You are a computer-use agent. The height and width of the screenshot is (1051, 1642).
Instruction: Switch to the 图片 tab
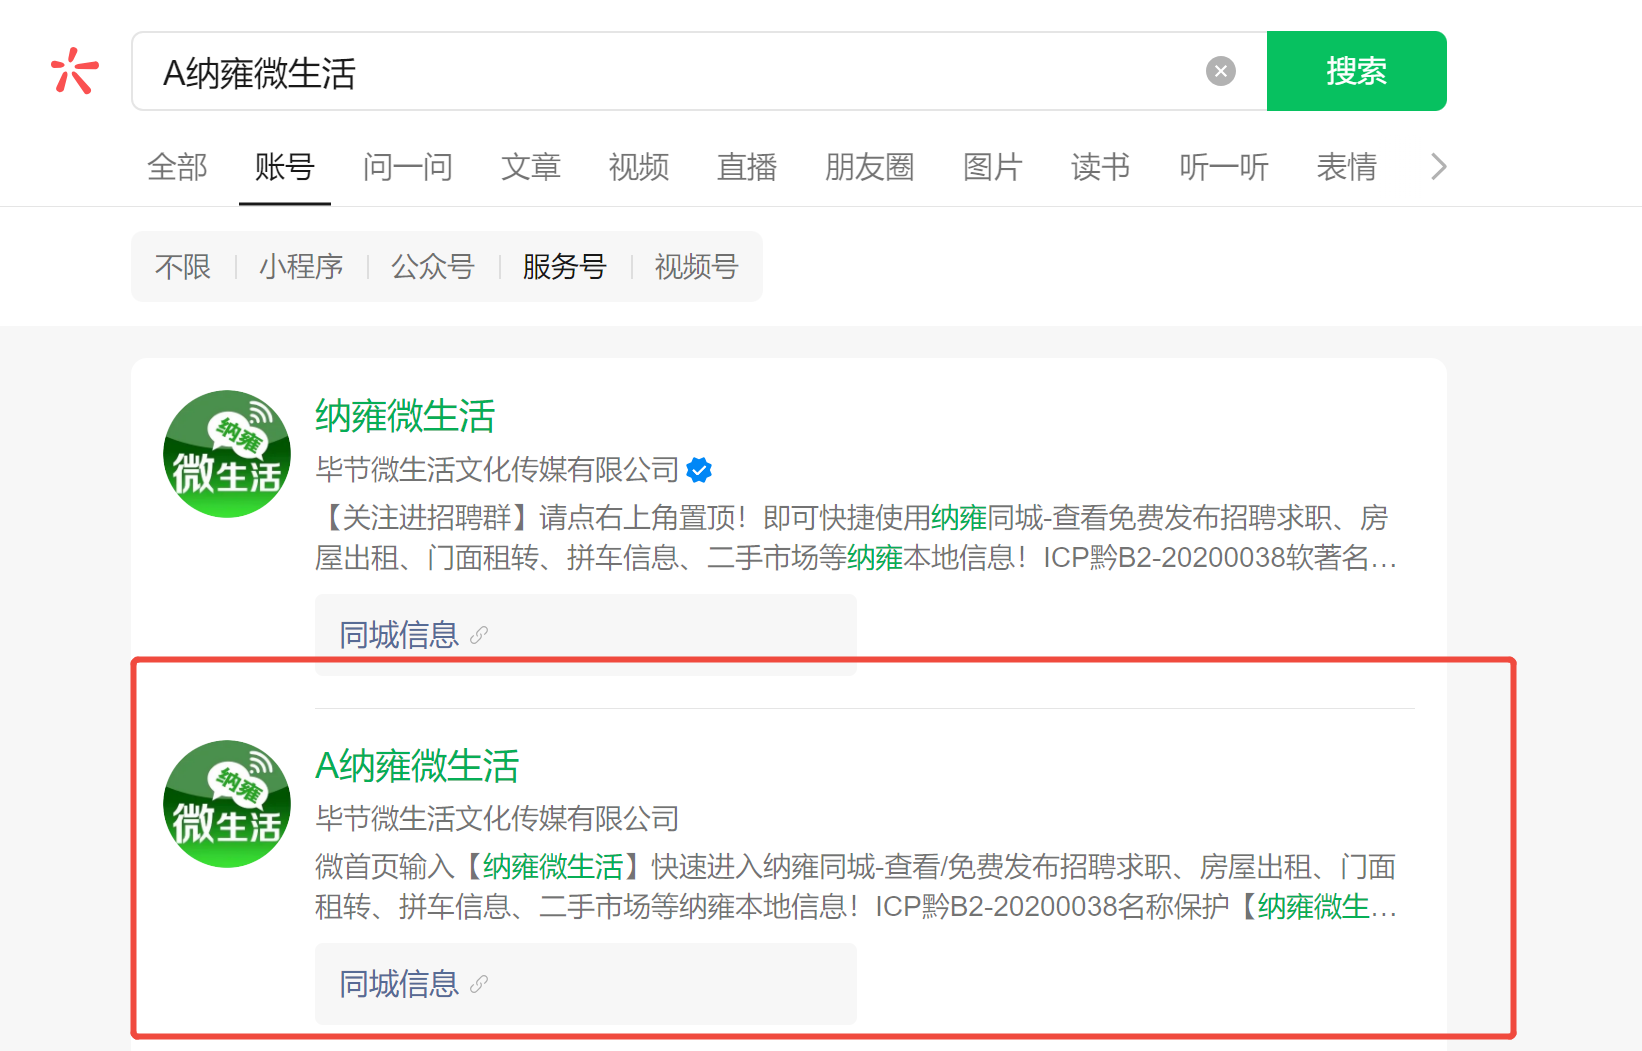pyautogui.click(x=993, y=166)
